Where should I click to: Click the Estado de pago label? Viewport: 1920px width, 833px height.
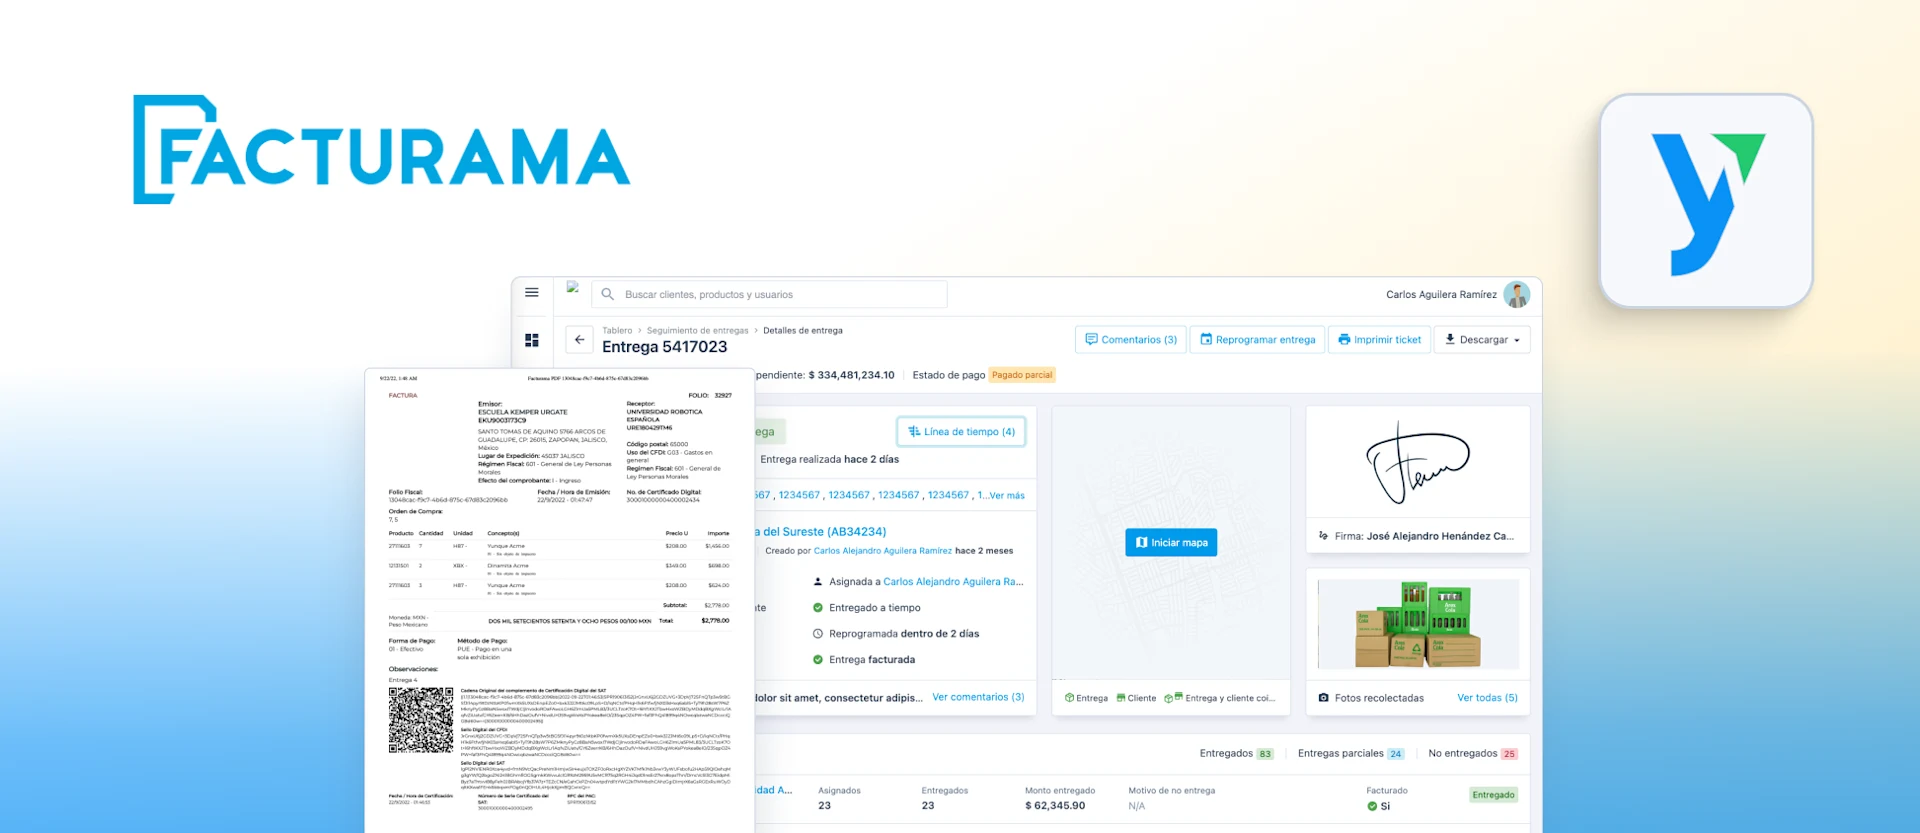[x=949, y=375]
